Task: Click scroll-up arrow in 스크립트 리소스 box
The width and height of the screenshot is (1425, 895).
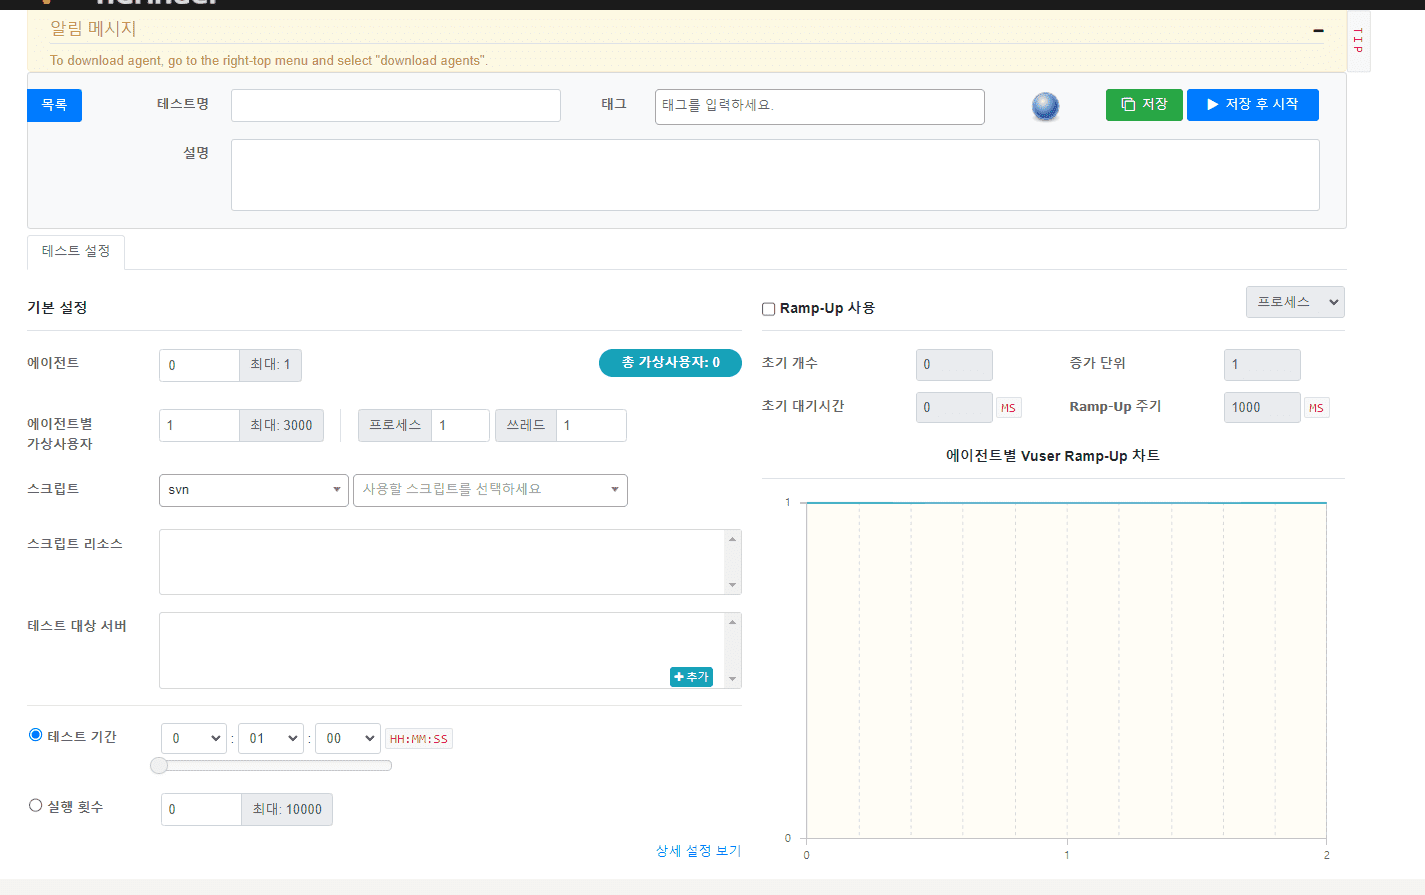Action: tap(733, 539)
